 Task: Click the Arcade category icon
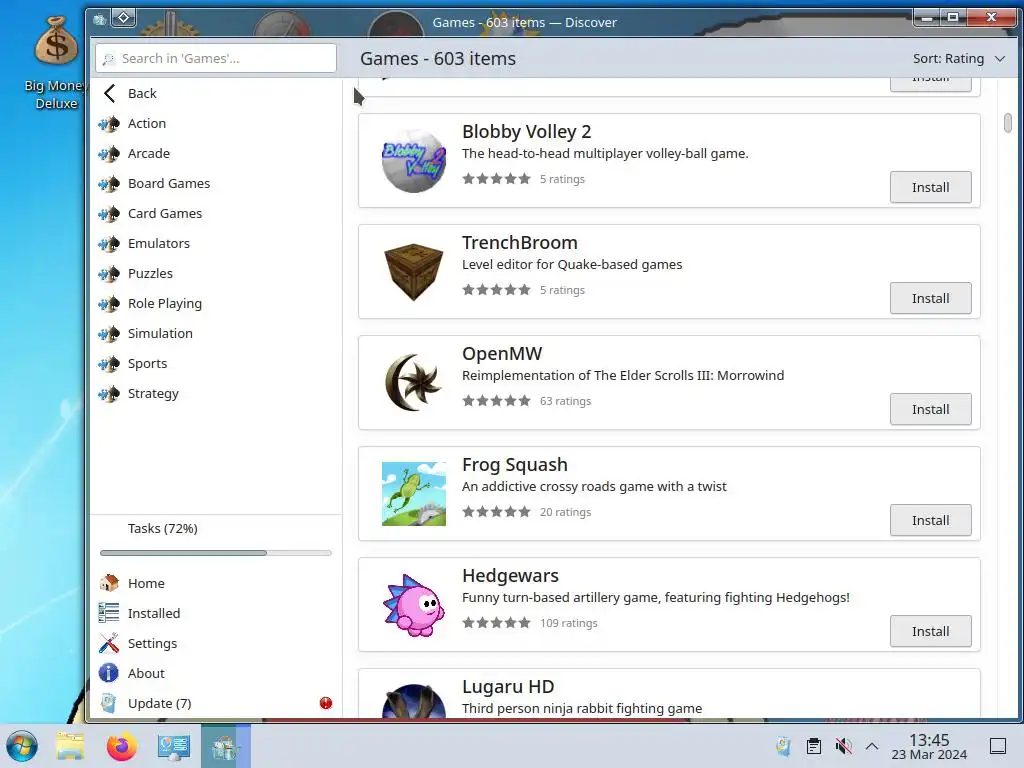(109, 153)
